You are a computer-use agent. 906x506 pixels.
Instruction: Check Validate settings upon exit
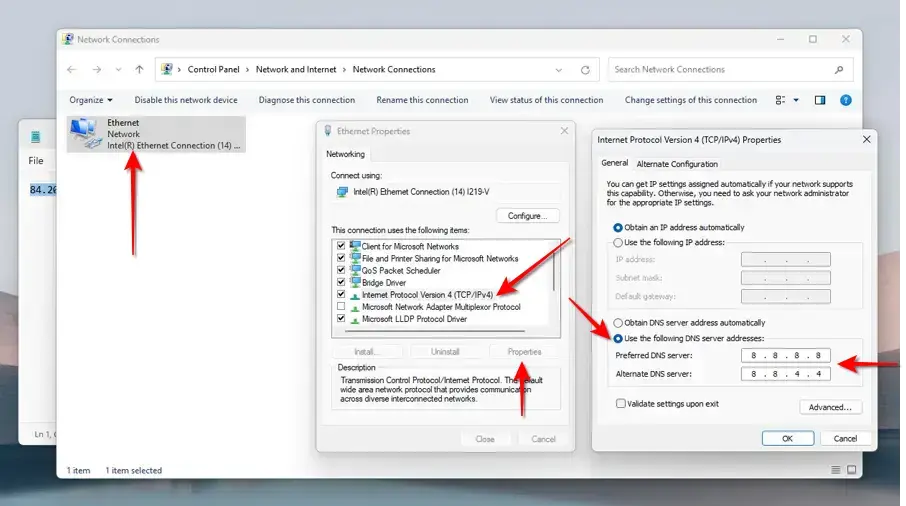[x=621, y=404]
